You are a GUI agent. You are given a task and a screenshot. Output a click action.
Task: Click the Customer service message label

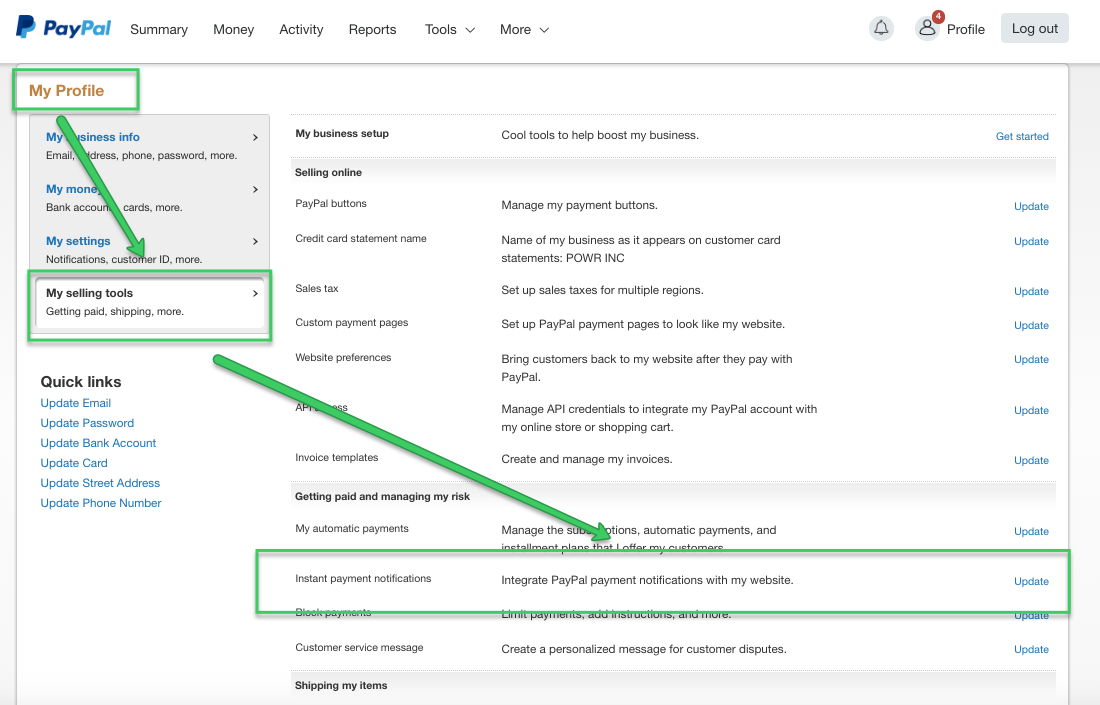(359, 647)
